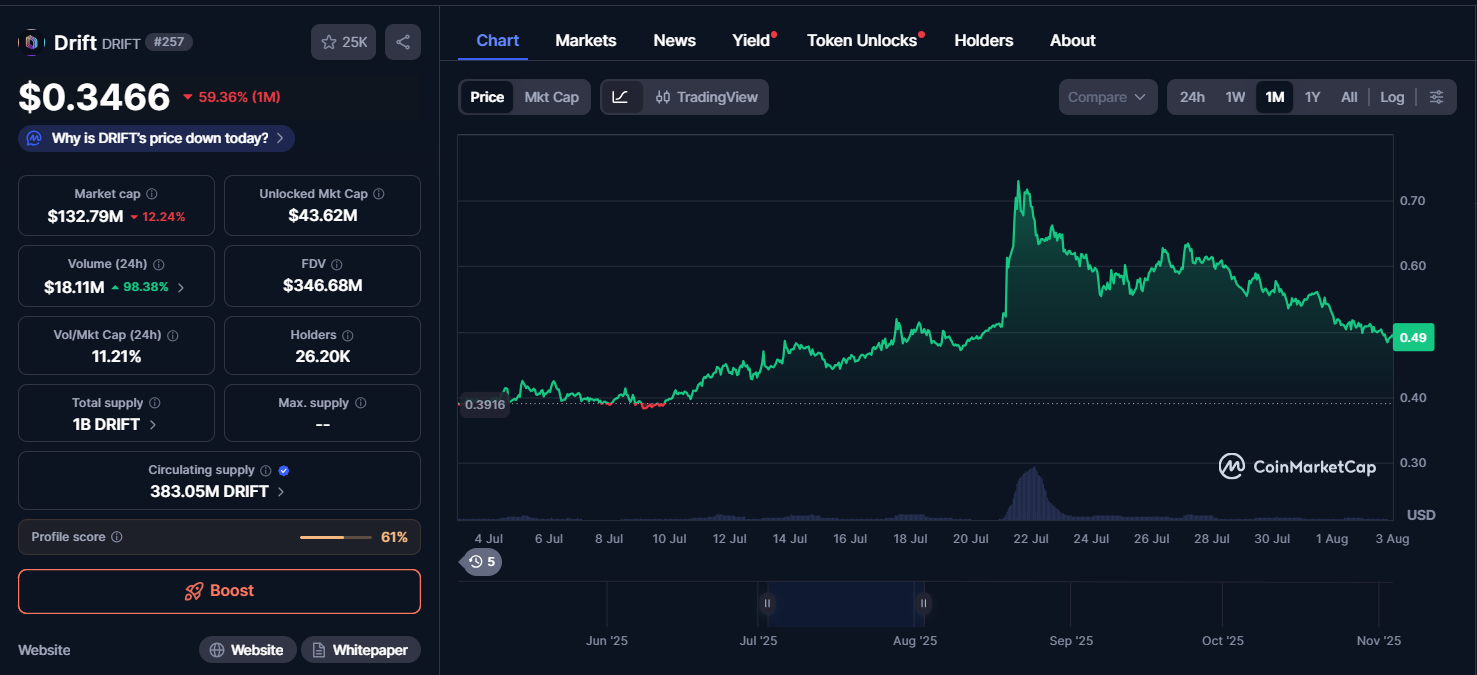Switch to the Markets tab
The height and width of the screenshot is (675, 1477).
585,41
